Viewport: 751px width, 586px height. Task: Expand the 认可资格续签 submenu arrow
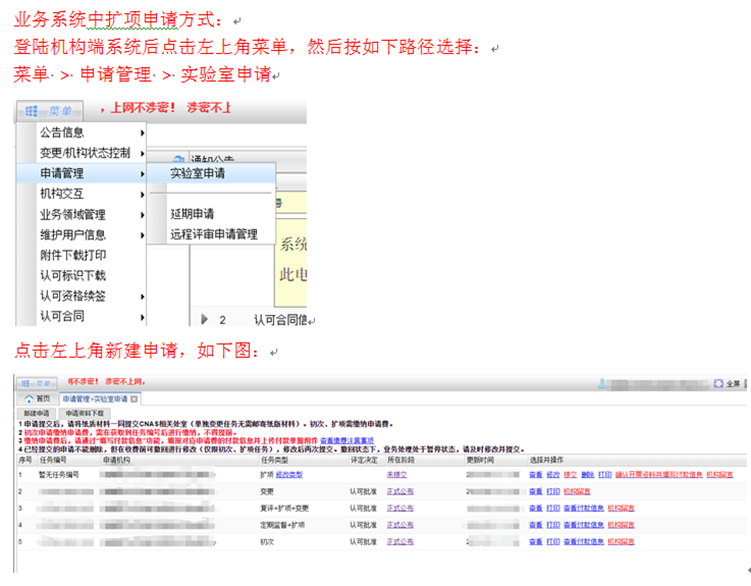pos(143,296)
